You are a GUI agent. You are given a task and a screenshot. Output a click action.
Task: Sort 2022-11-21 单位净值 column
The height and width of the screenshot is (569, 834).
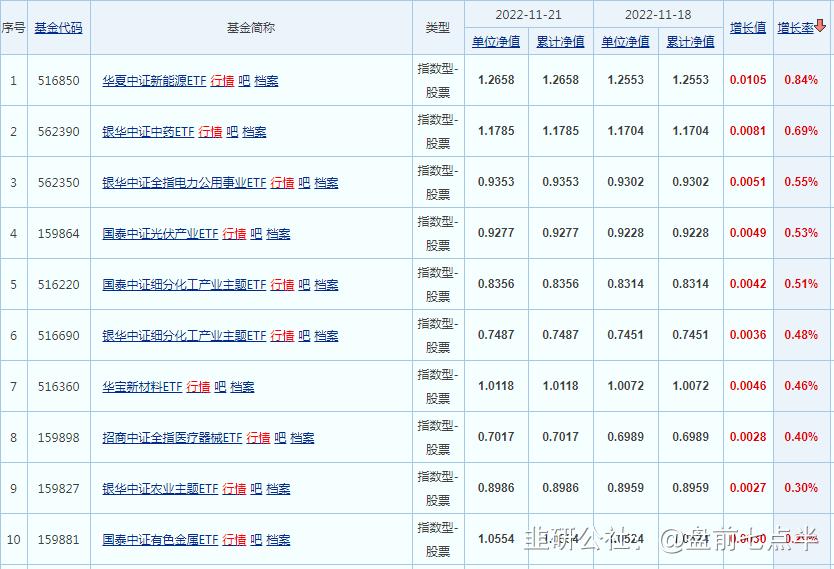tap(496, 41)
